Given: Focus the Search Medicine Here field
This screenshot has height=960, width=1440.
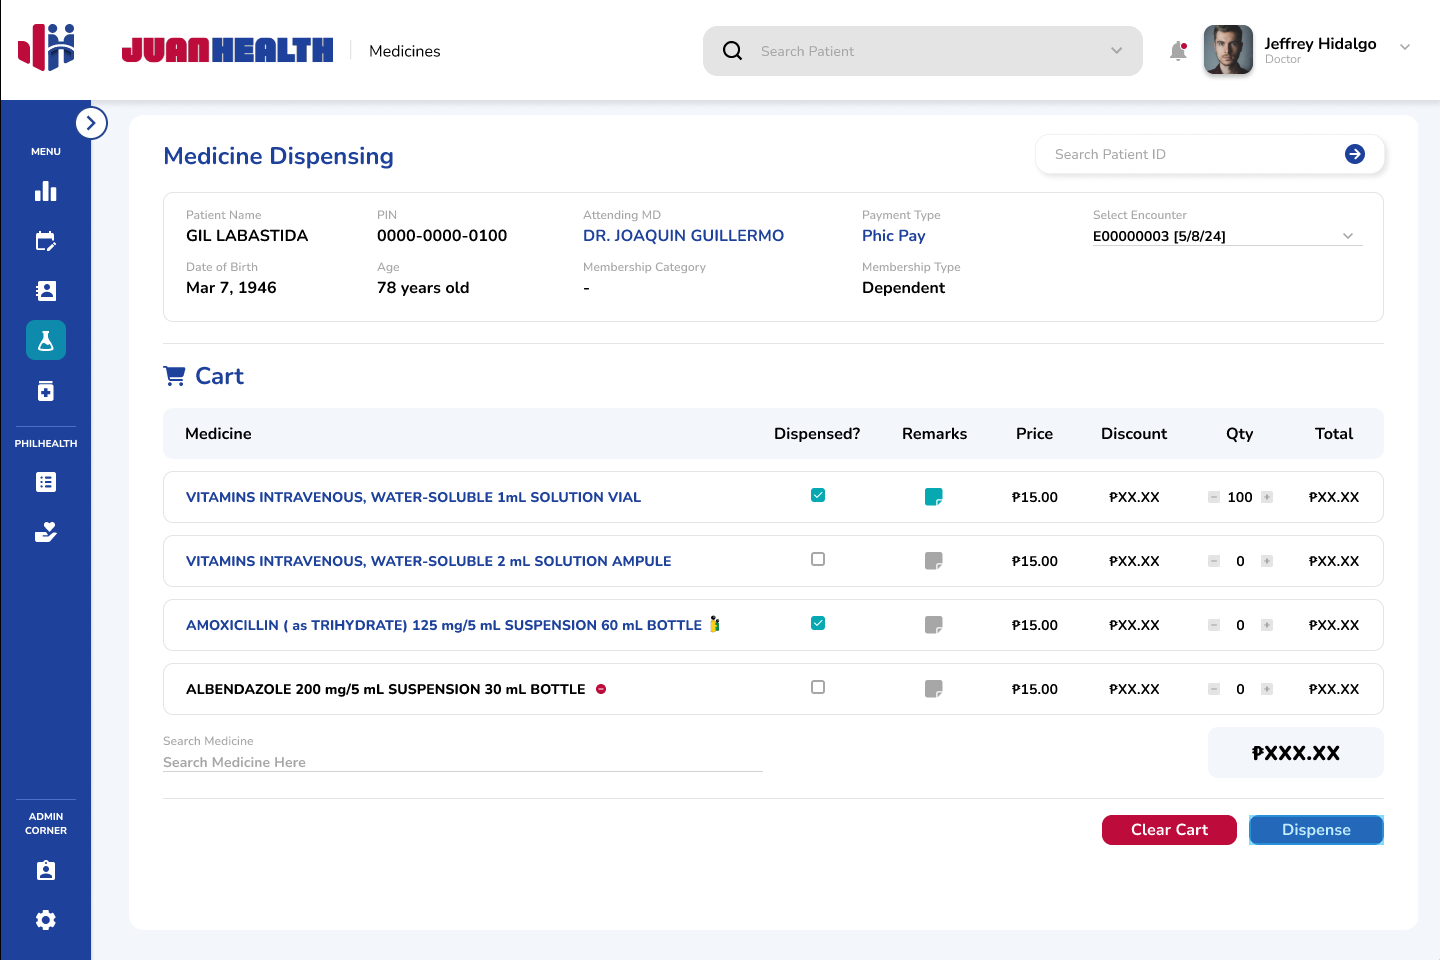Looking at the screenshot, I should coord(463,762).
